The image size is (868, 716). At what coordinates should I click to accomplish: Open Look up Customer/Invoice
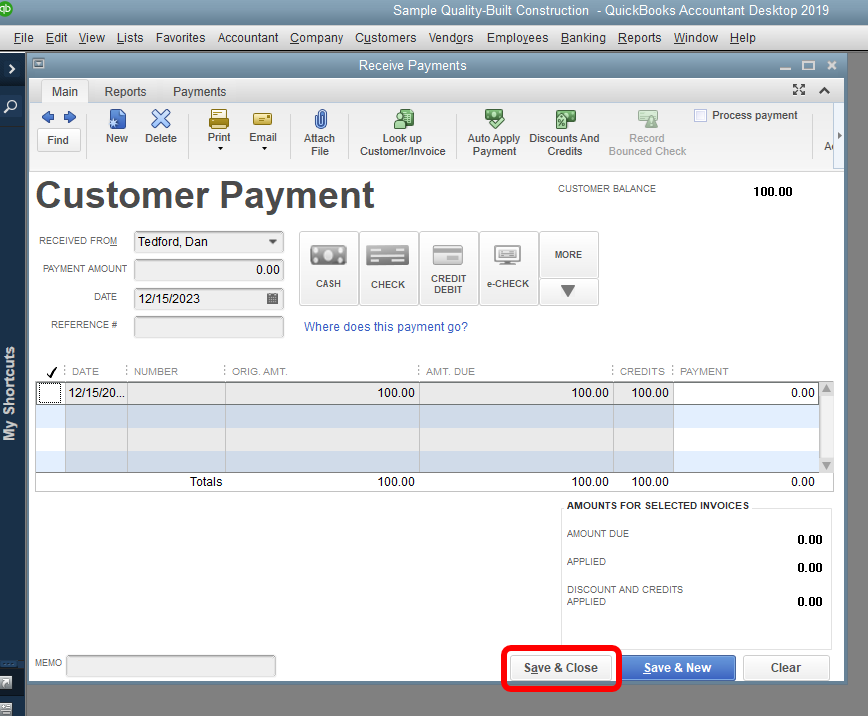pos(402,133)
